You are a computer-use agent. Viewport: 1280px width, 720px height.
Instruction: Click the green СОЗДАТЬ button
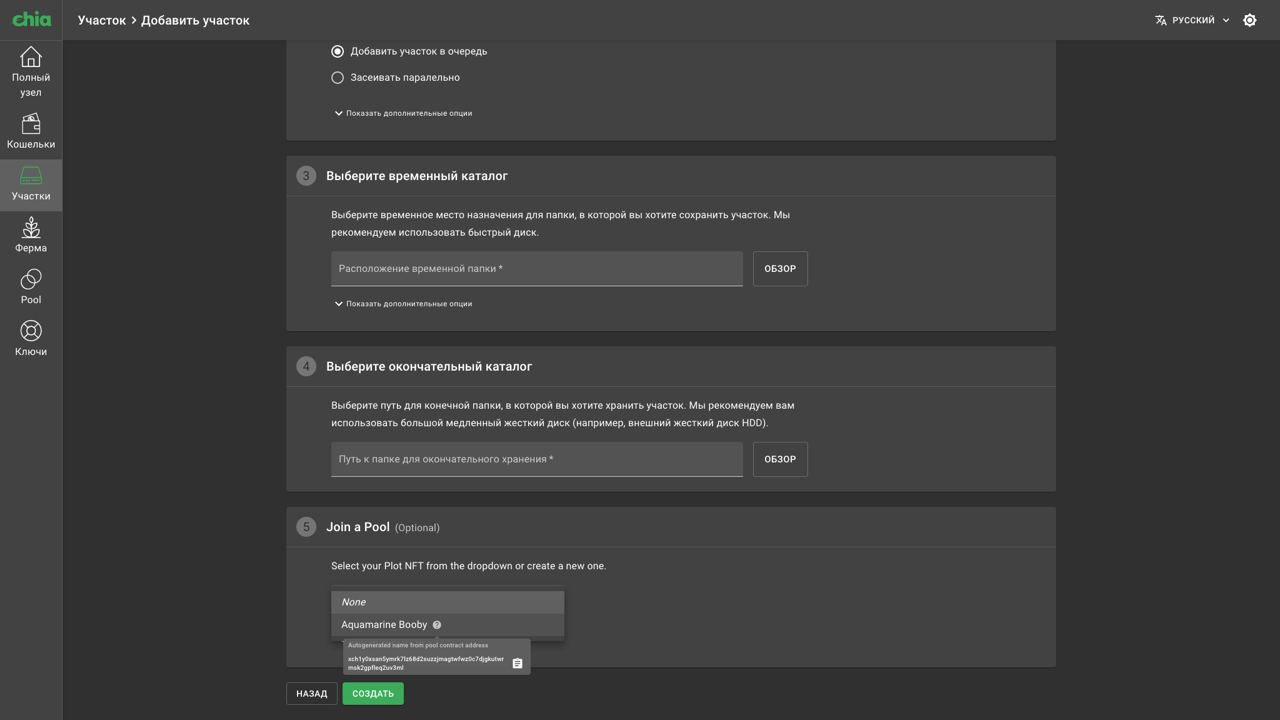click(x=373, y=694)
